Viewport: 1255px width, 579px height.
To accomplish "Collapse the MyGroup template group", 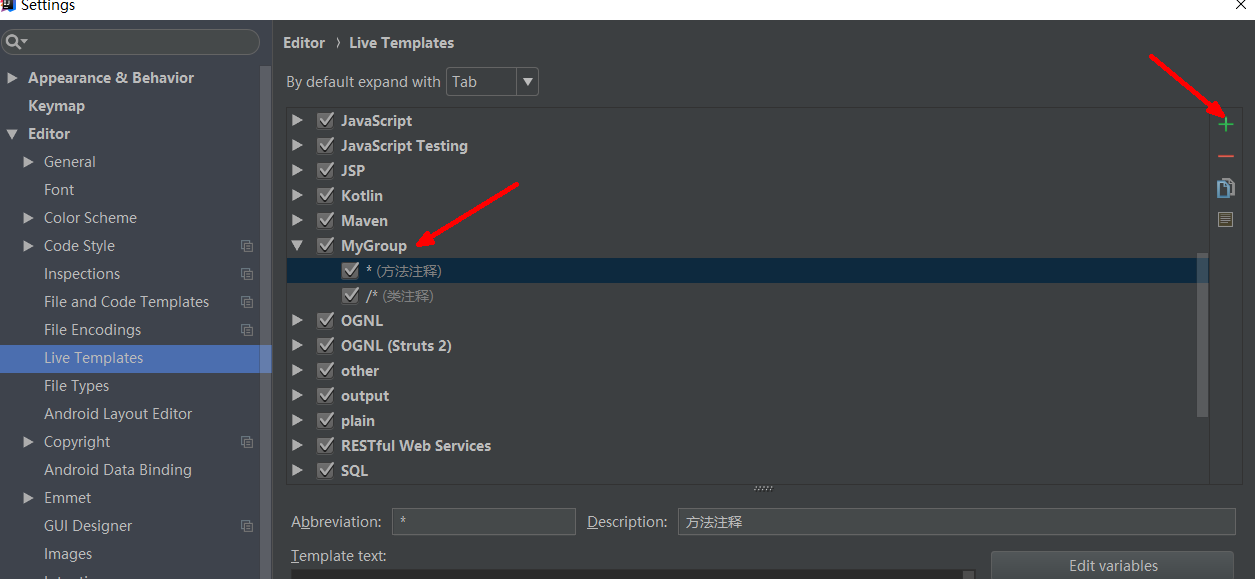I will click(297, 245).
